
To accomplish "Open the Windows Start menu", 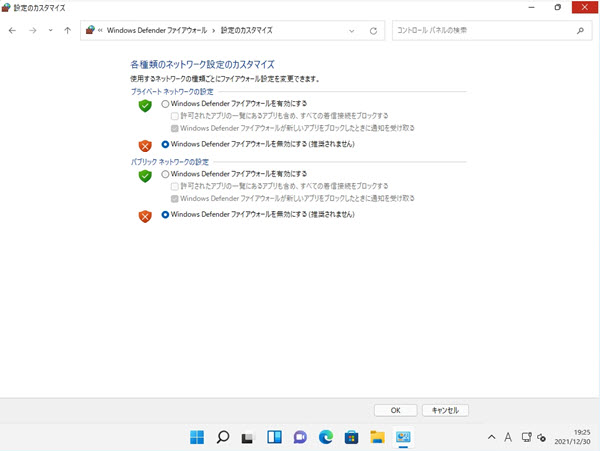I will tap(197, 437).
